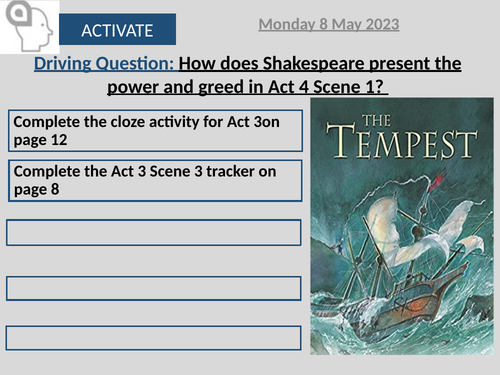Click the 'page 12' text
This screenshot has height=375, width=500.
point(40,140)
